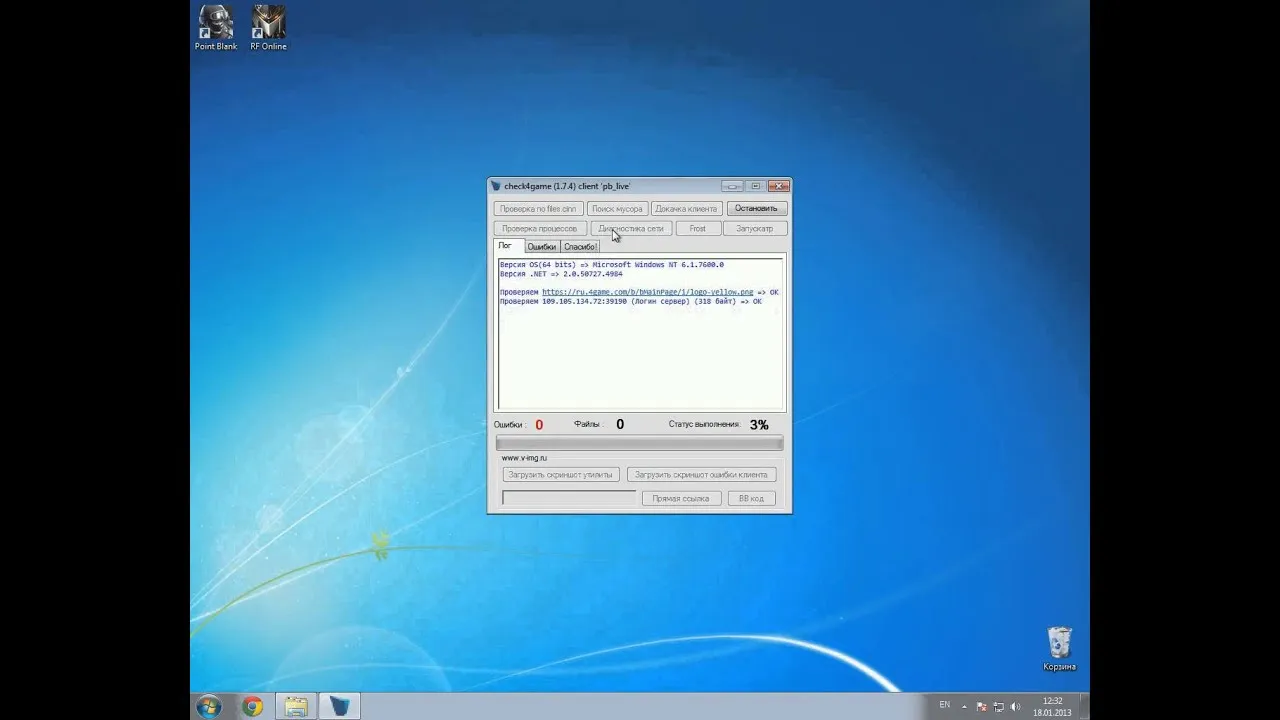This screenshot has width=1280, height=720.
Task: Switch to the Спасибо! tab
Action: pos(580,247)
